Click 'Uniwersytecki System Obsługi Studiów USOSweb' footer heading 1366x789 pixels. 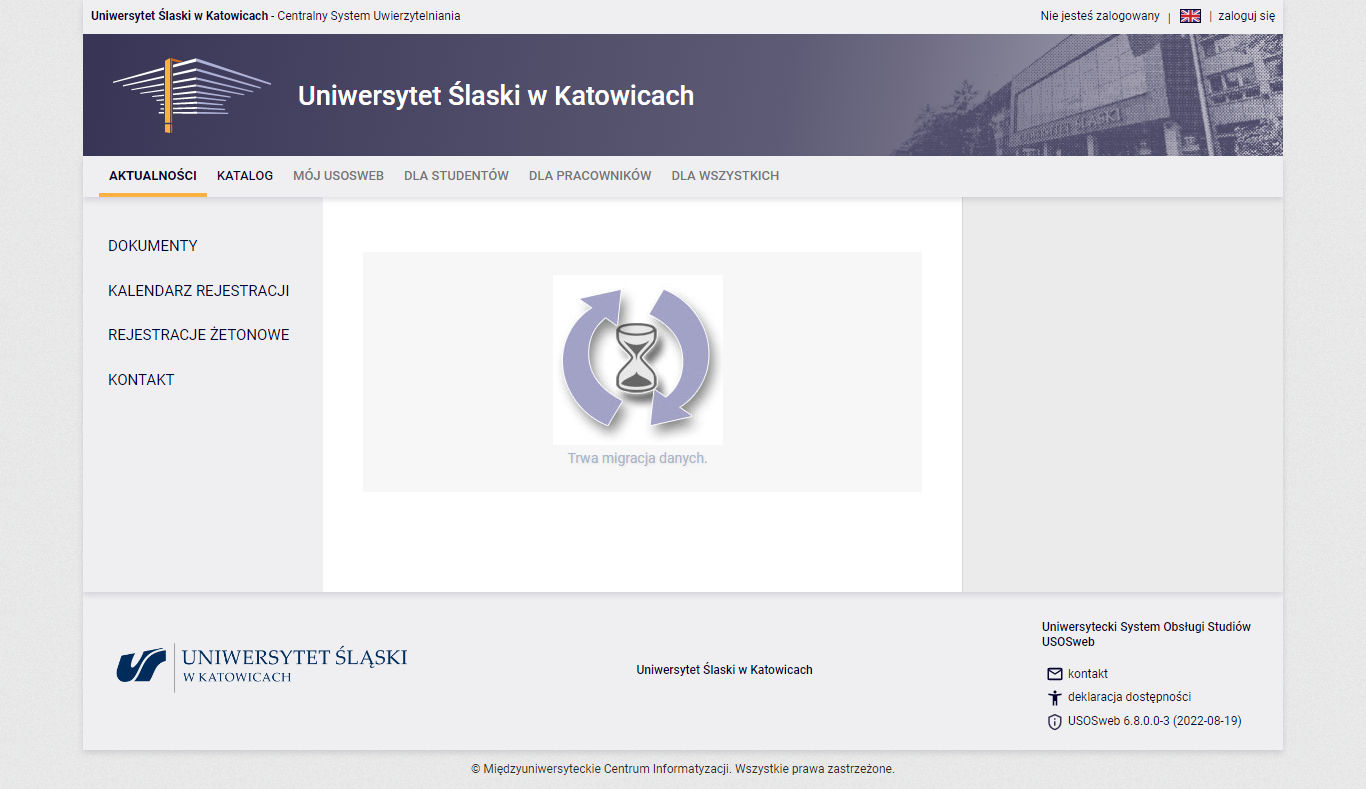click(x=1146, y=634)
